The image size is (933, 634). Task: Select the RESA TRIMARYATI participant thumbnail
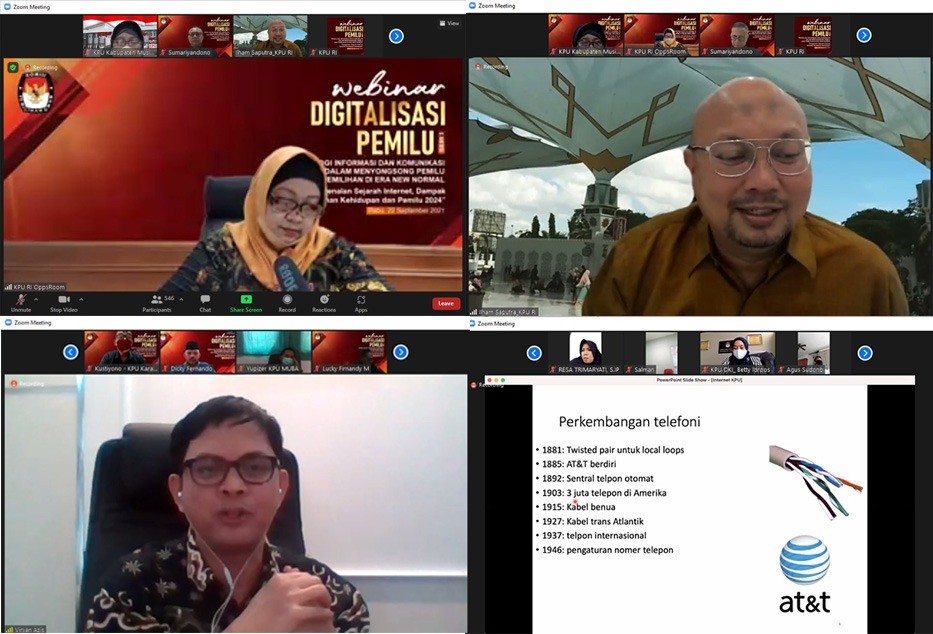585,352
